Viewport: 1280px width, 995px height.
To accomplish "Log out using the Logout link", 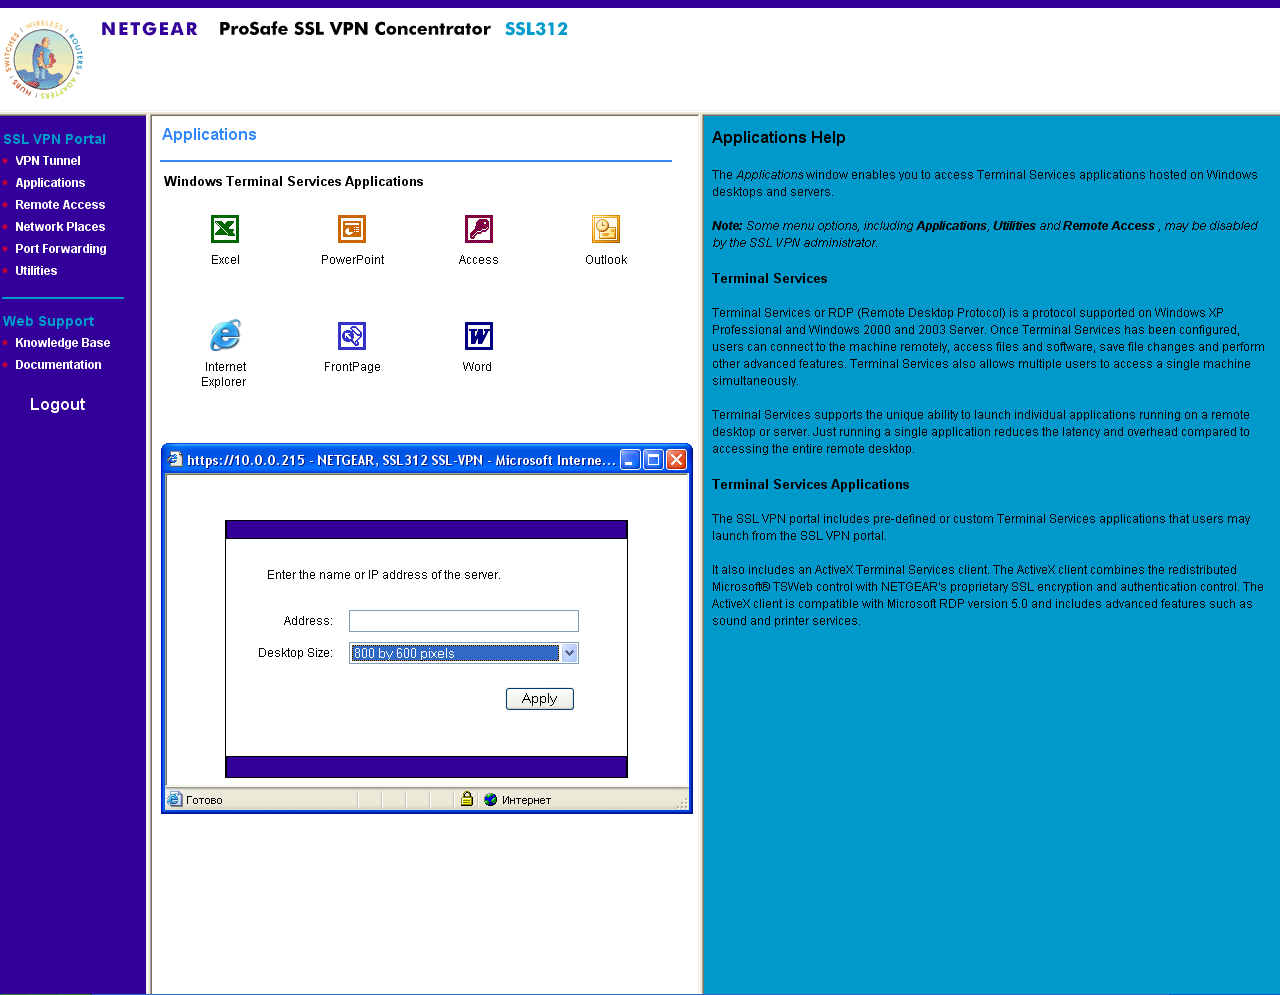I will (x=58, y=405).
